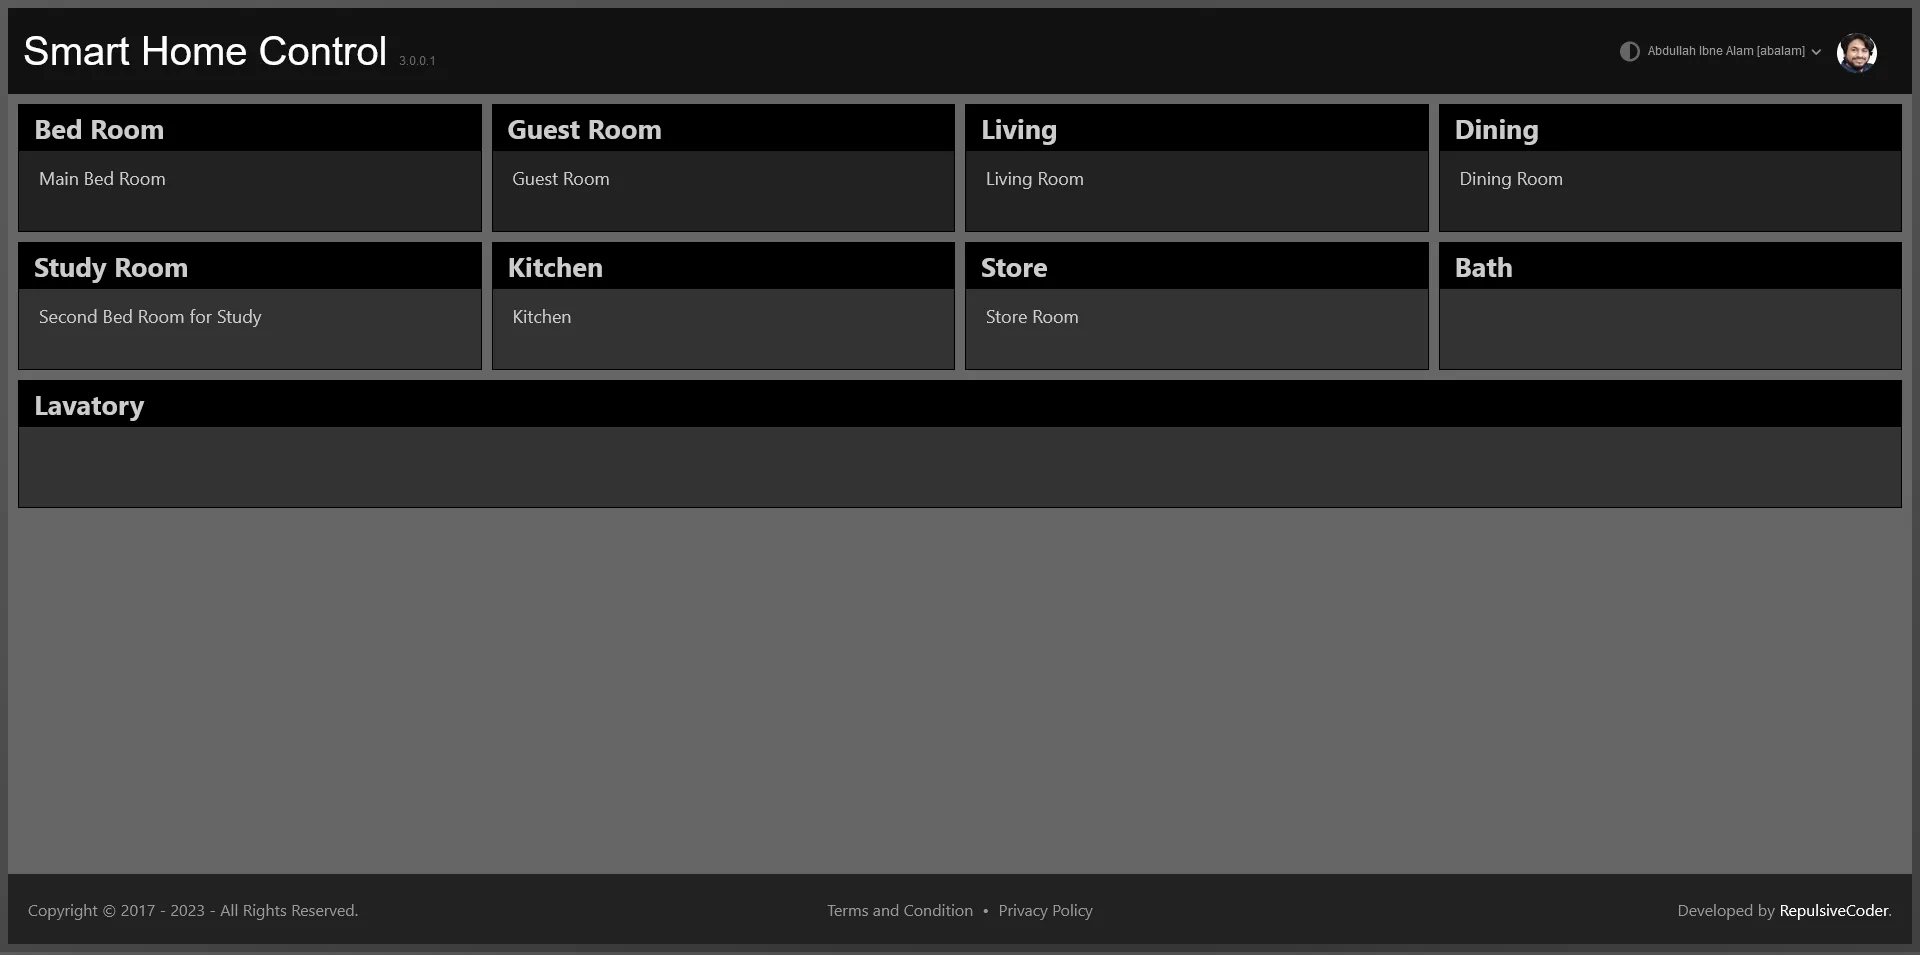Visit the RepulsiveCoder developer link
Image resolution: width=1920 pixels, height=955 pixels.
pyautogui.click(x=1834, y=910)
